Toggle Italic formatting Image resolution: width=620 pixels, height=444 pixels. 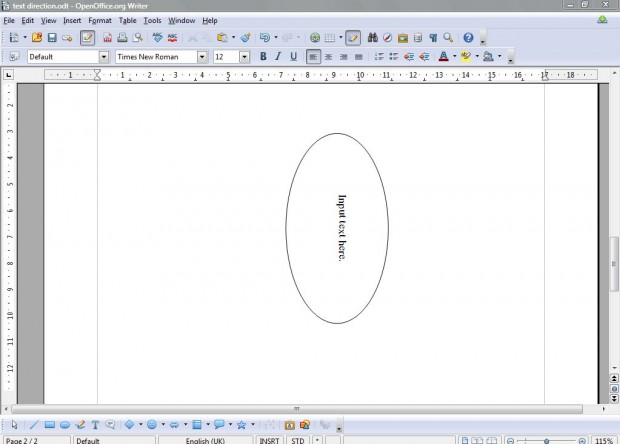click(x=278, y=57)
